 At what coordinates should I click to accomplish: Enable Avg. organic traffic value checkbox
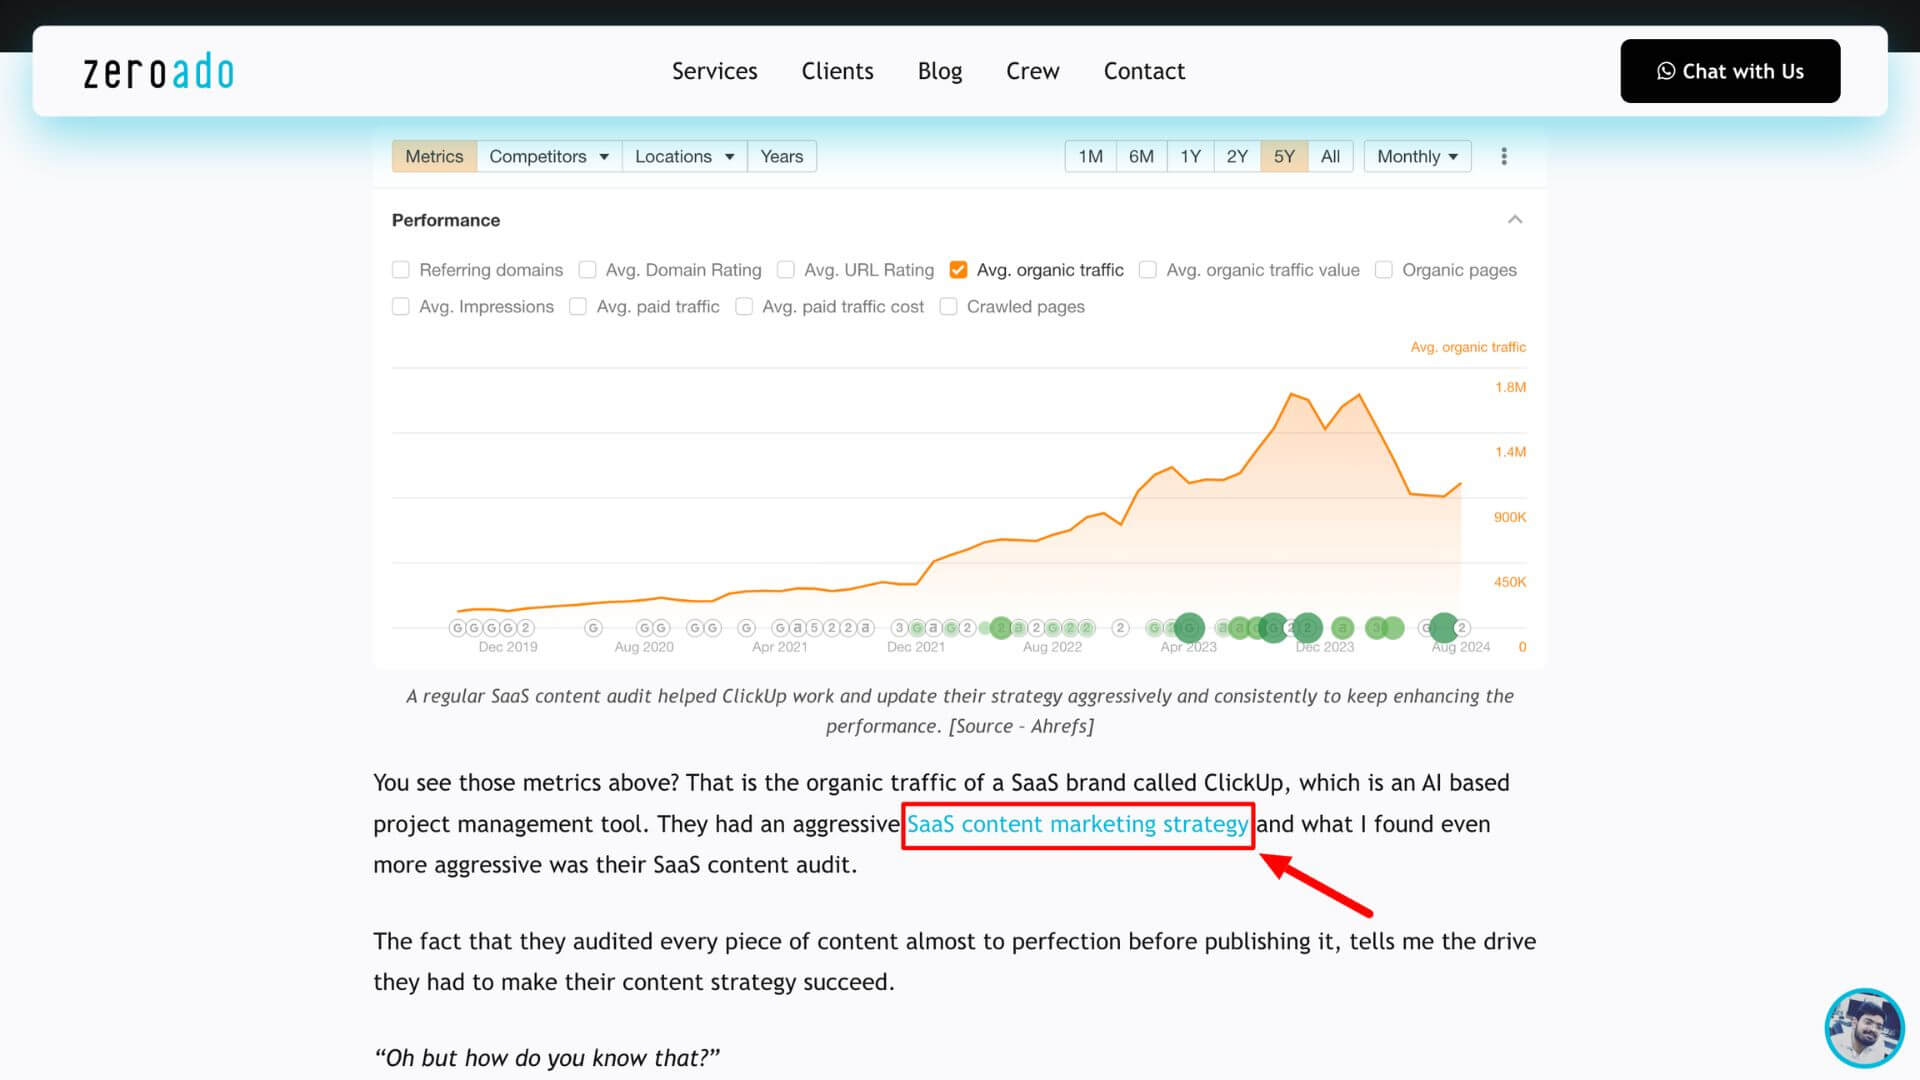pos(1148,270)
